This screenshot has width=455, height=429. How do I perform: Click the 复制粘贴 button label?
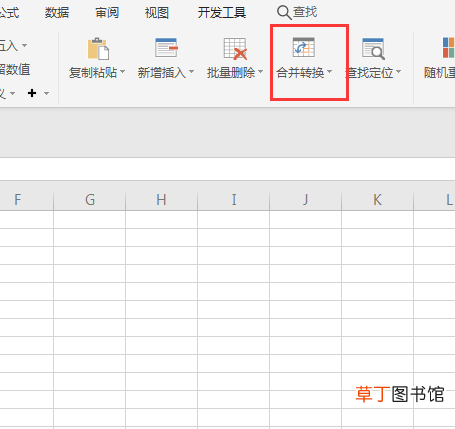[93, 72]
